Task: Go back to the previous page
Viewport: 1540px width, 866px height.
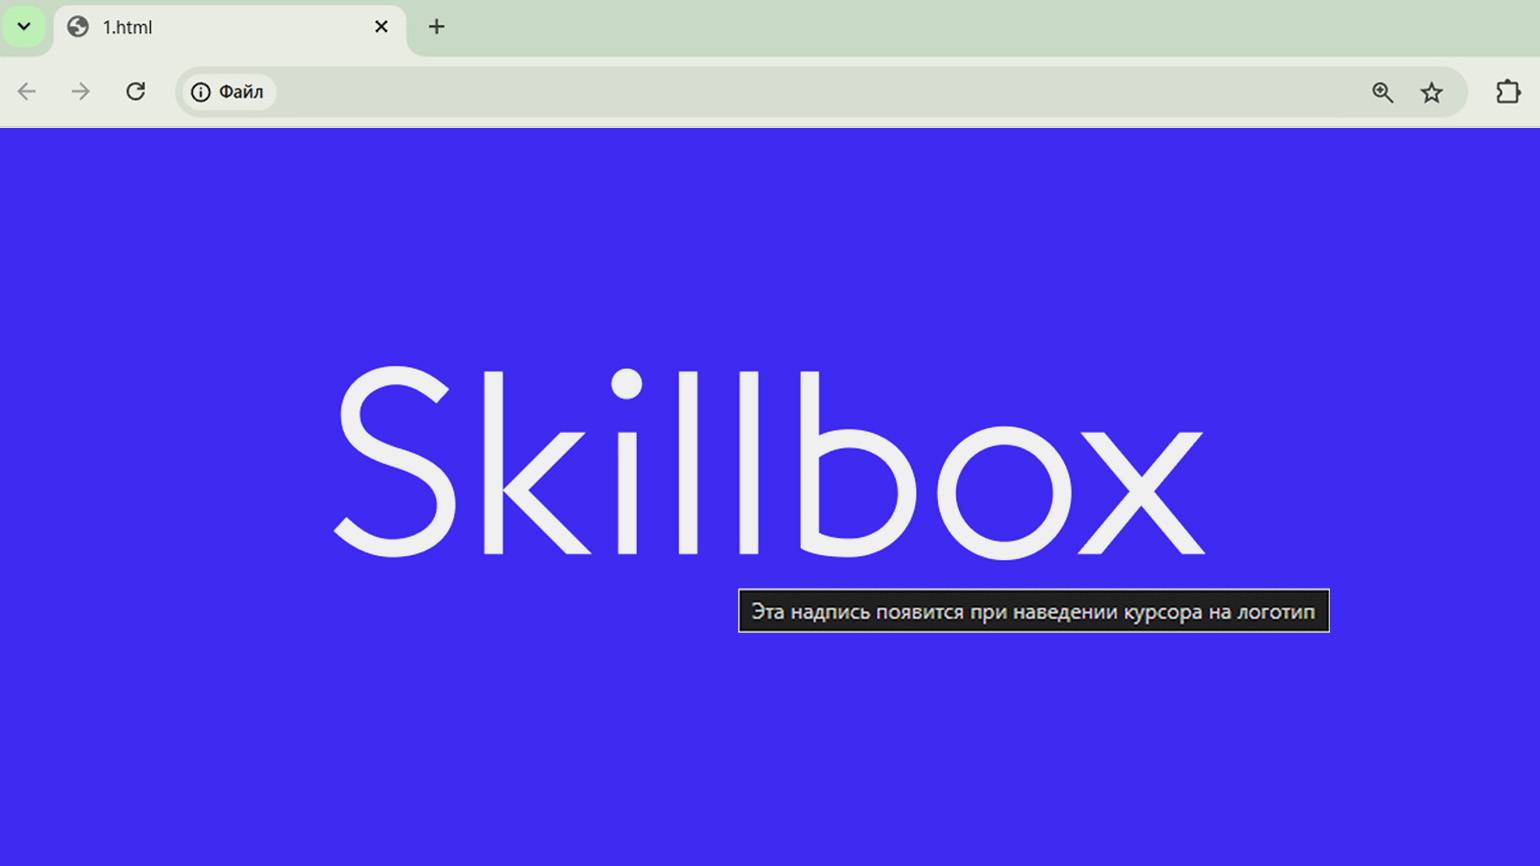Action: pyautogui.click(x=27, y=92)
